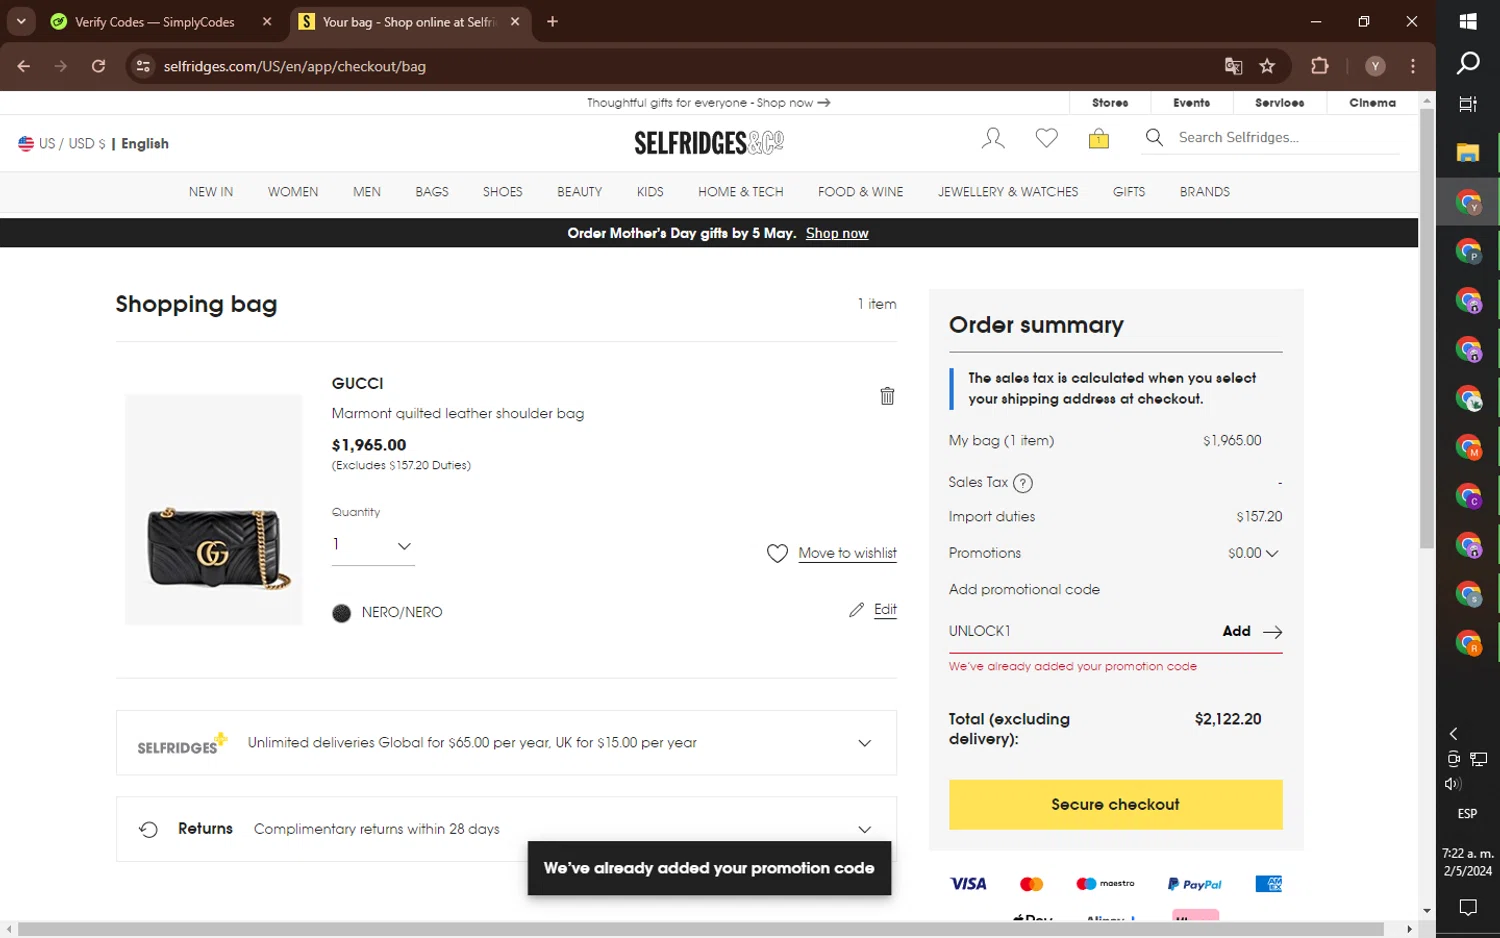Change US / USD $ region selector
The image size is (1500, 938).
pyautogui.click(x=62, y=144)
